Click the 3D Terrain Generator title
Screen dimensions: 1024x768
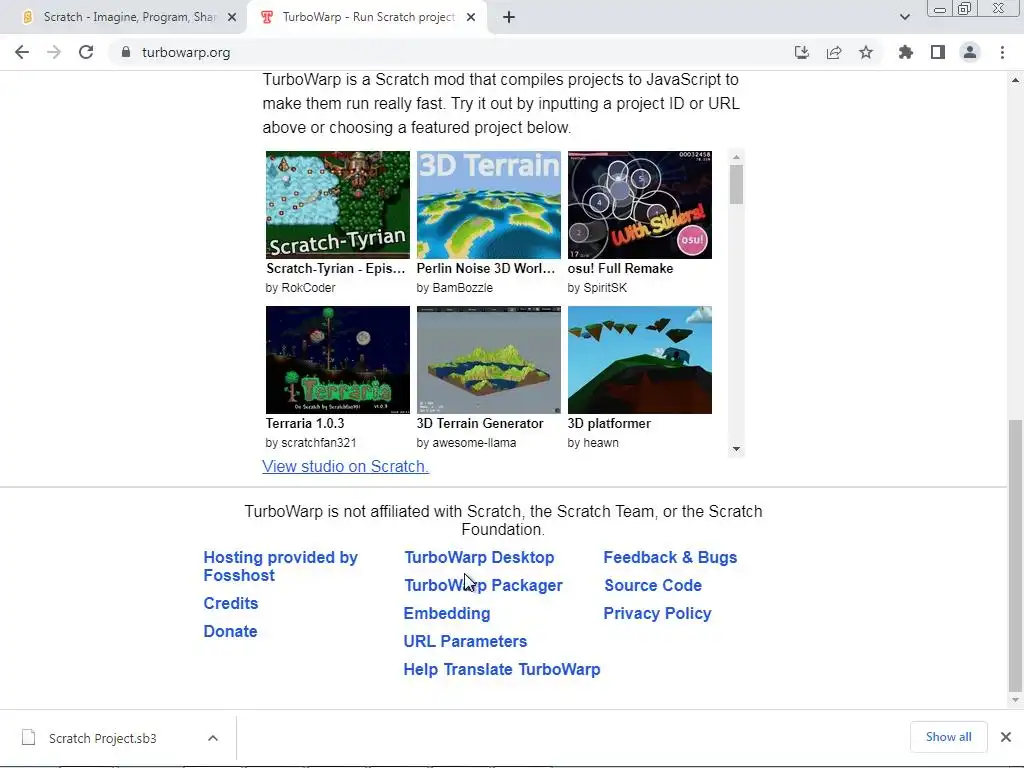pos(480,423)
